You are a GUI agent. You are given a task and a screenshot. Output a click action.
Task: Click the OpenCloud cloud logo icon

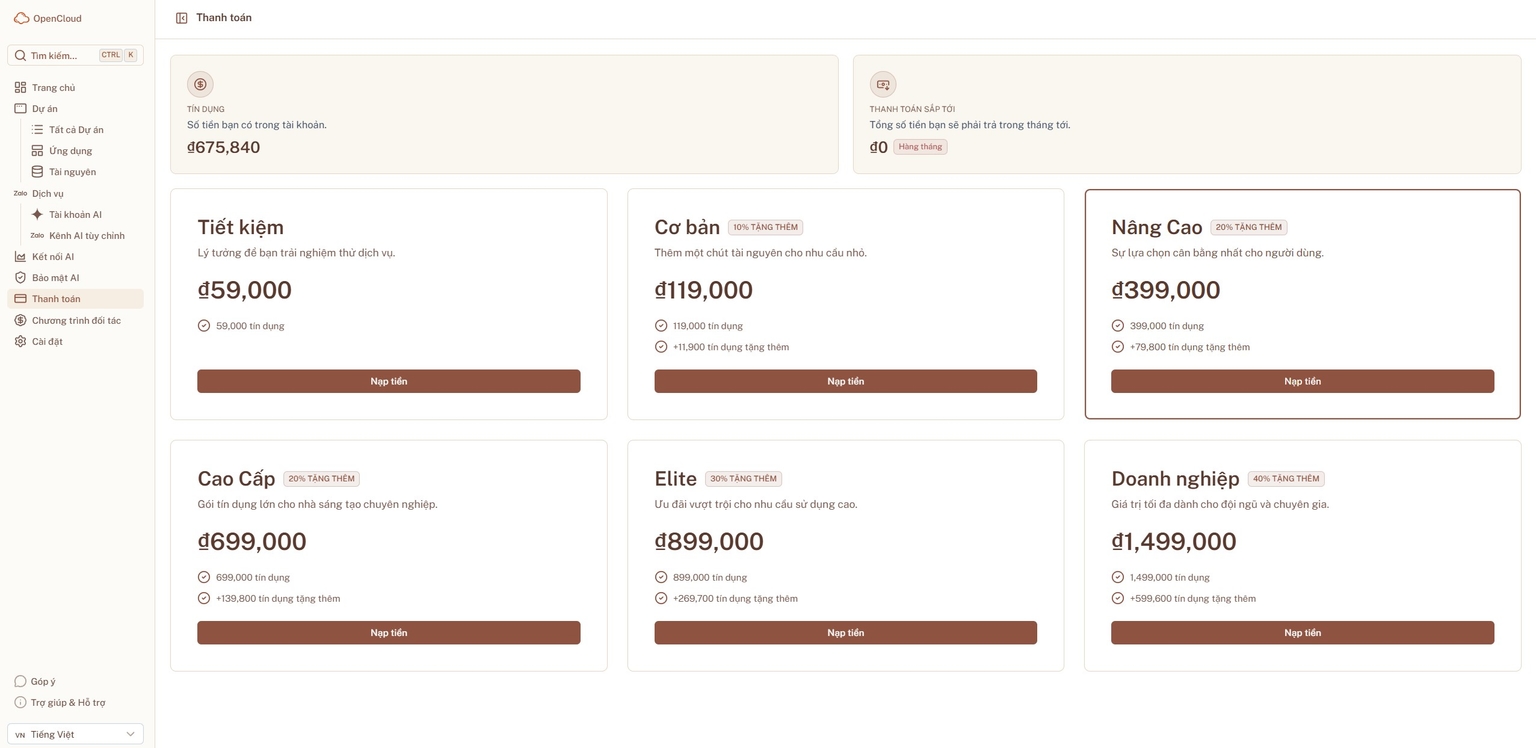(21, 18)
